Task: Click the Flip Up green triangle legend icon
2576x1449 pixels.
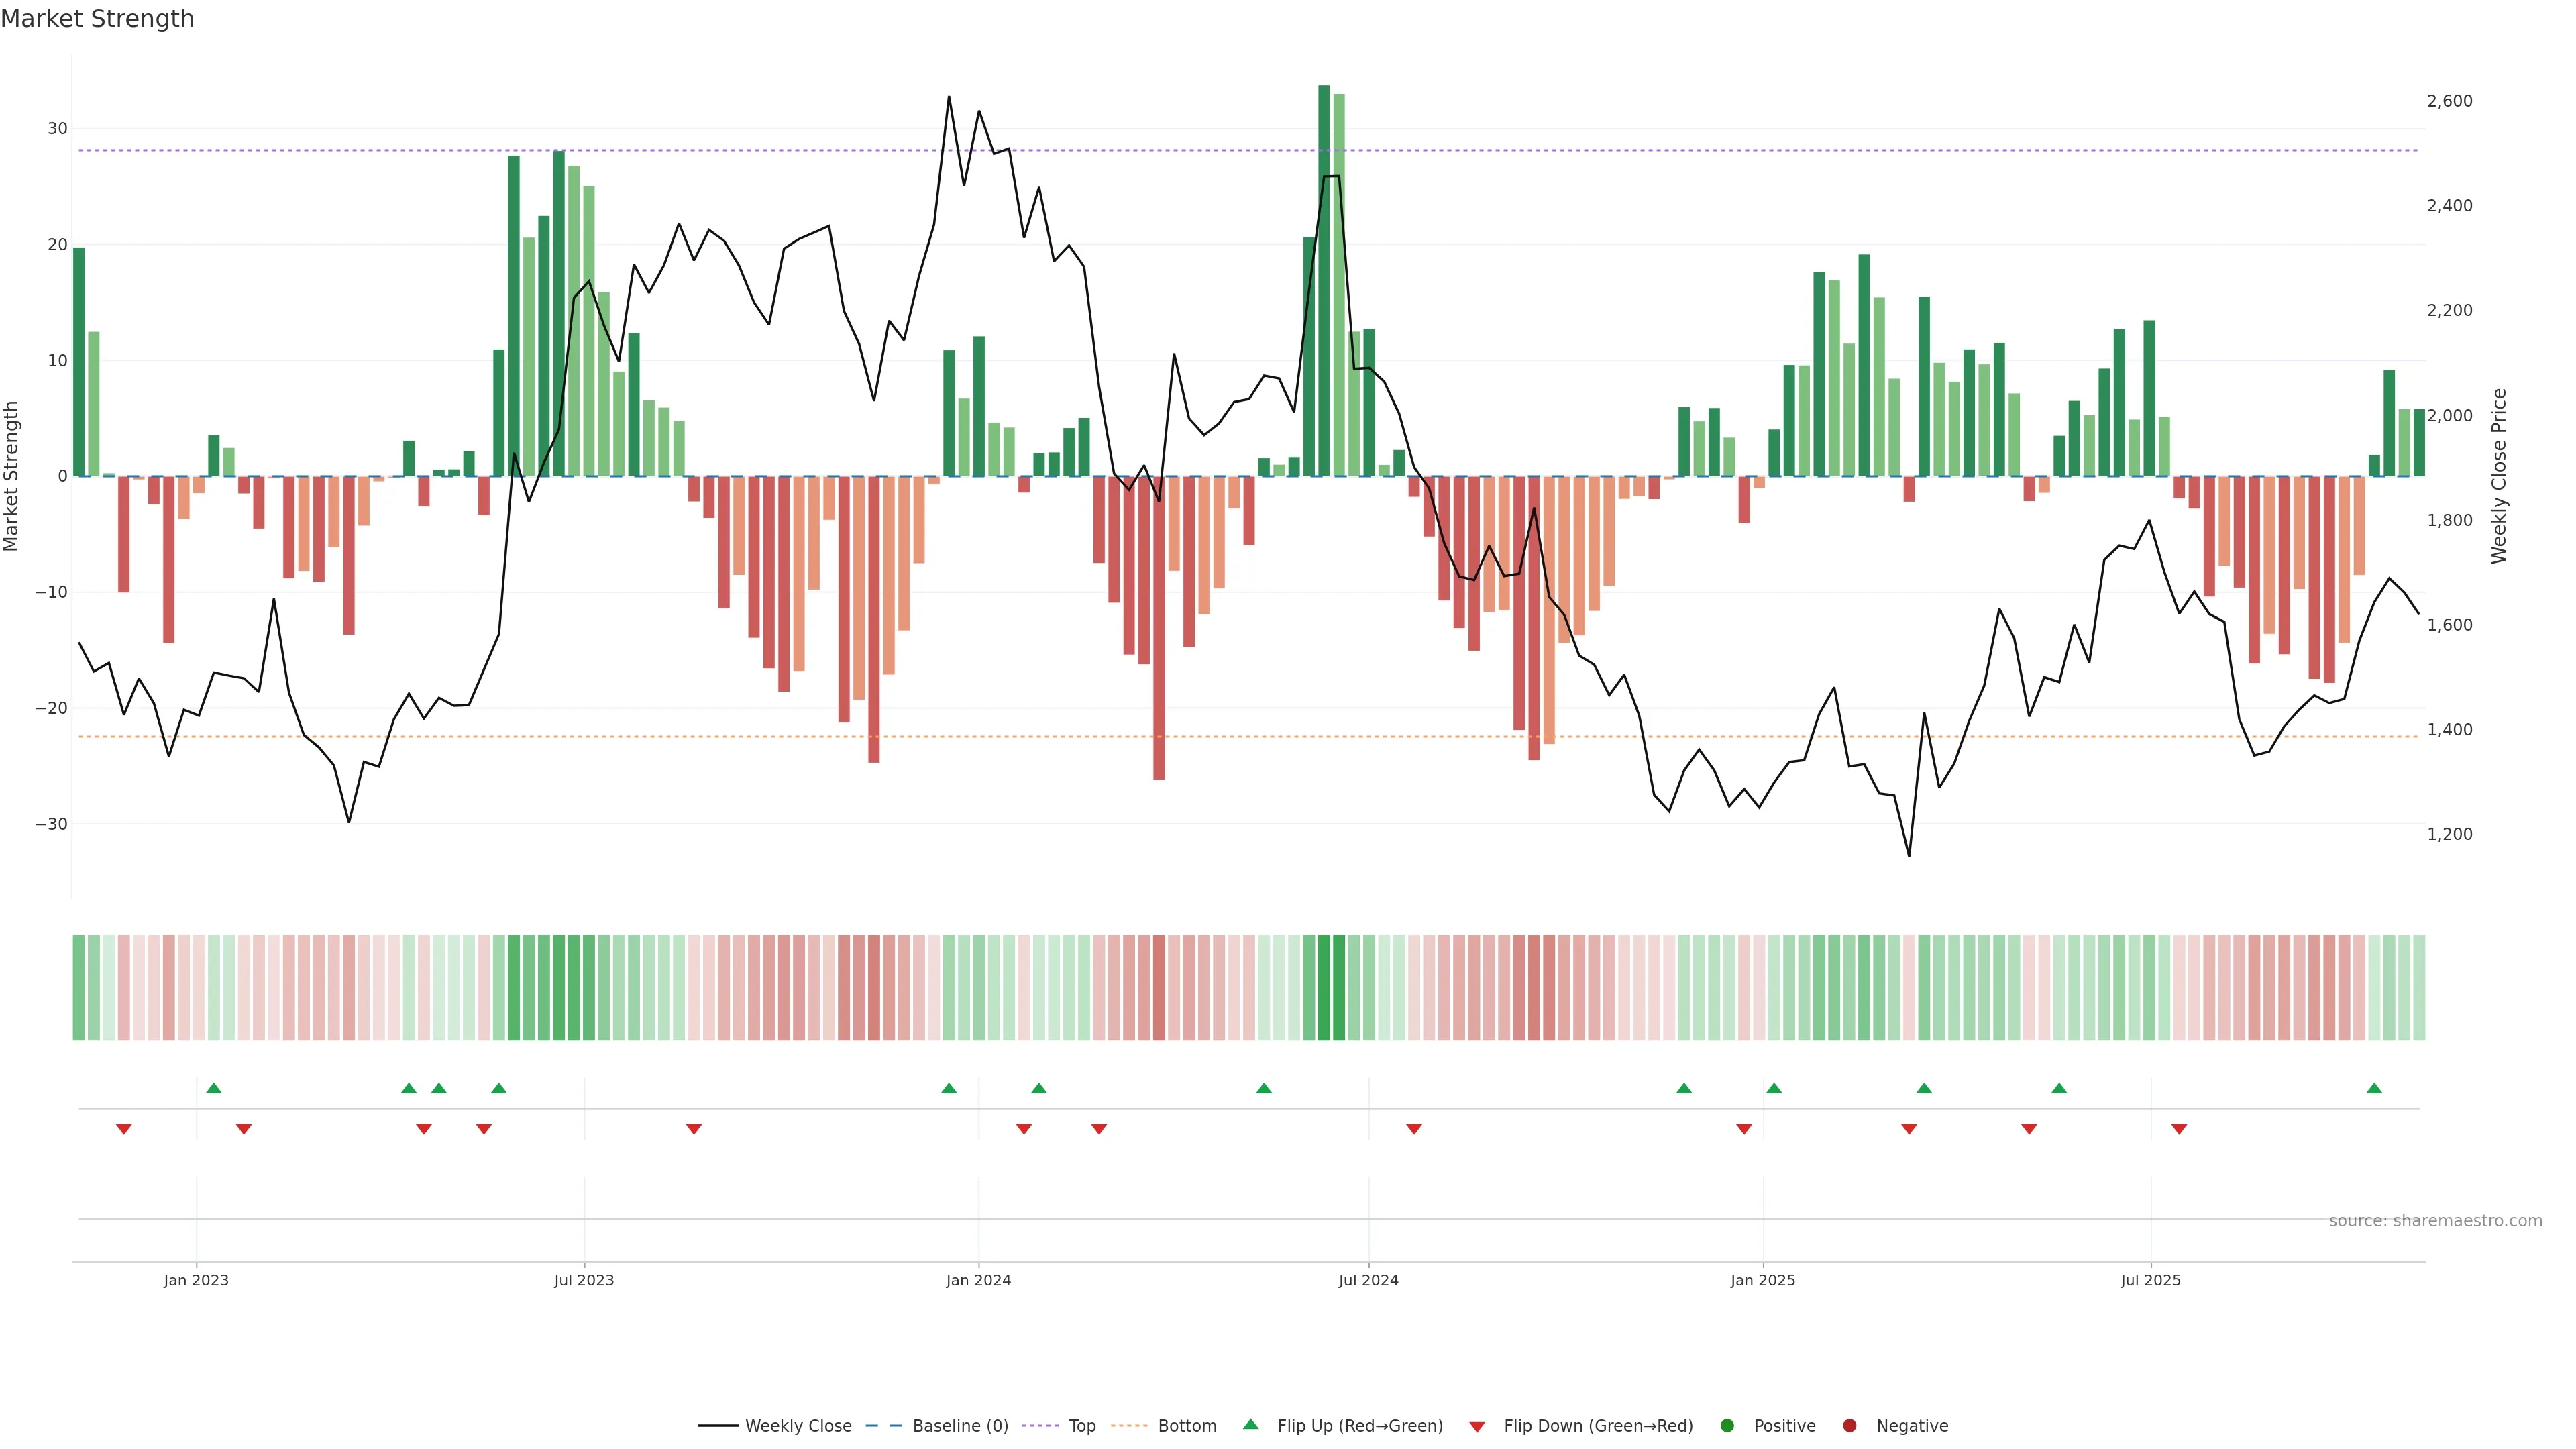Action: click(x=1250, y=1424)
